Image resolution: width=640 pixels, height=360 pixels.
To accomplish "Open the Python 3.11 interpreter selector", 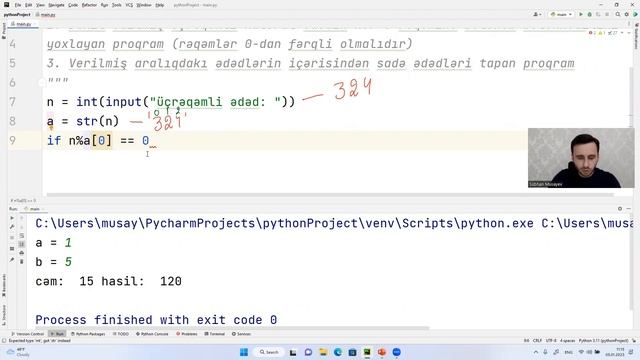I will tap(603, 340).
